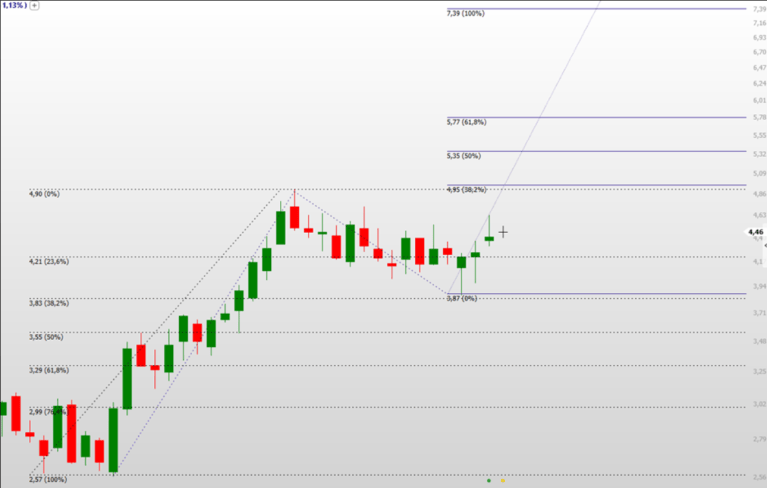
Task: Click the 5,77 (61,8%) extension level label
Action: pos(466,122)
